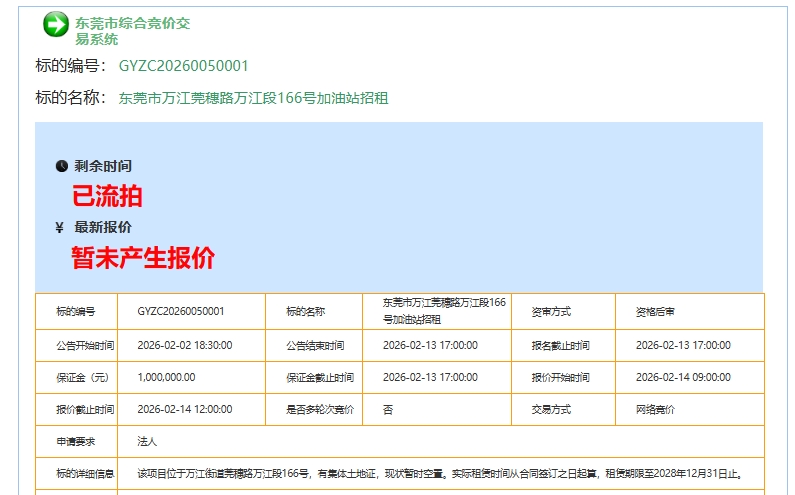
Task: Open the 东莞市综合竞价交易系统 title link
Action: pos(132,30)
